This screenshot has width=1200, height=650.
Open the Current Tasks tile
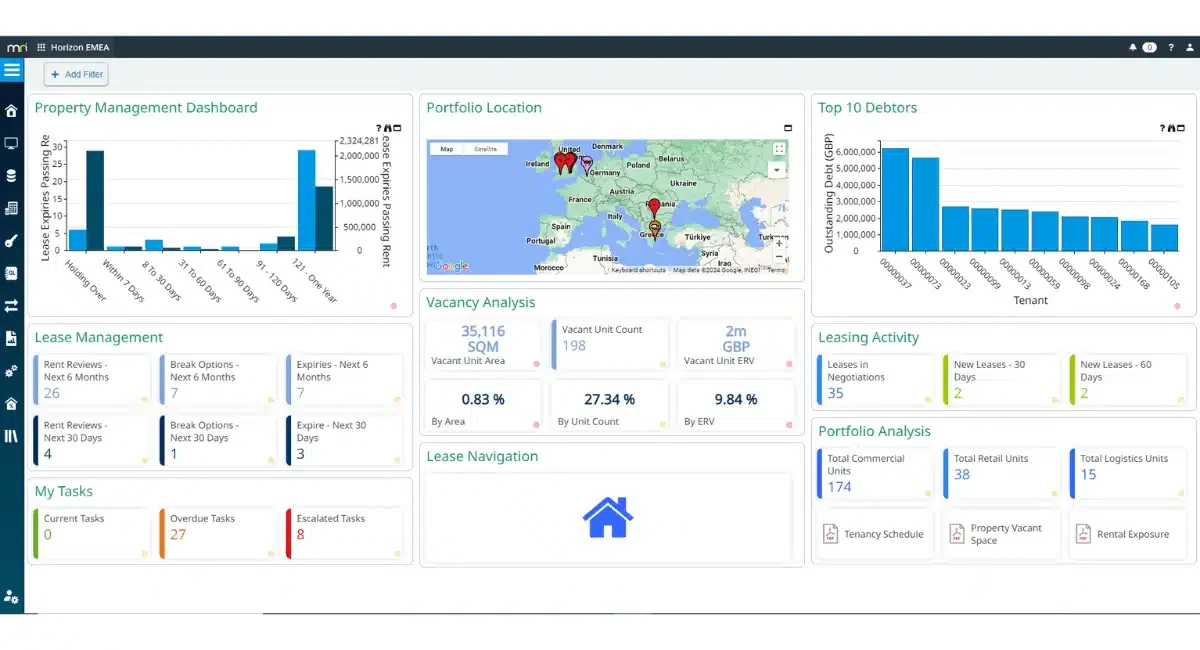pyautogui.click(x=92, y=533)
